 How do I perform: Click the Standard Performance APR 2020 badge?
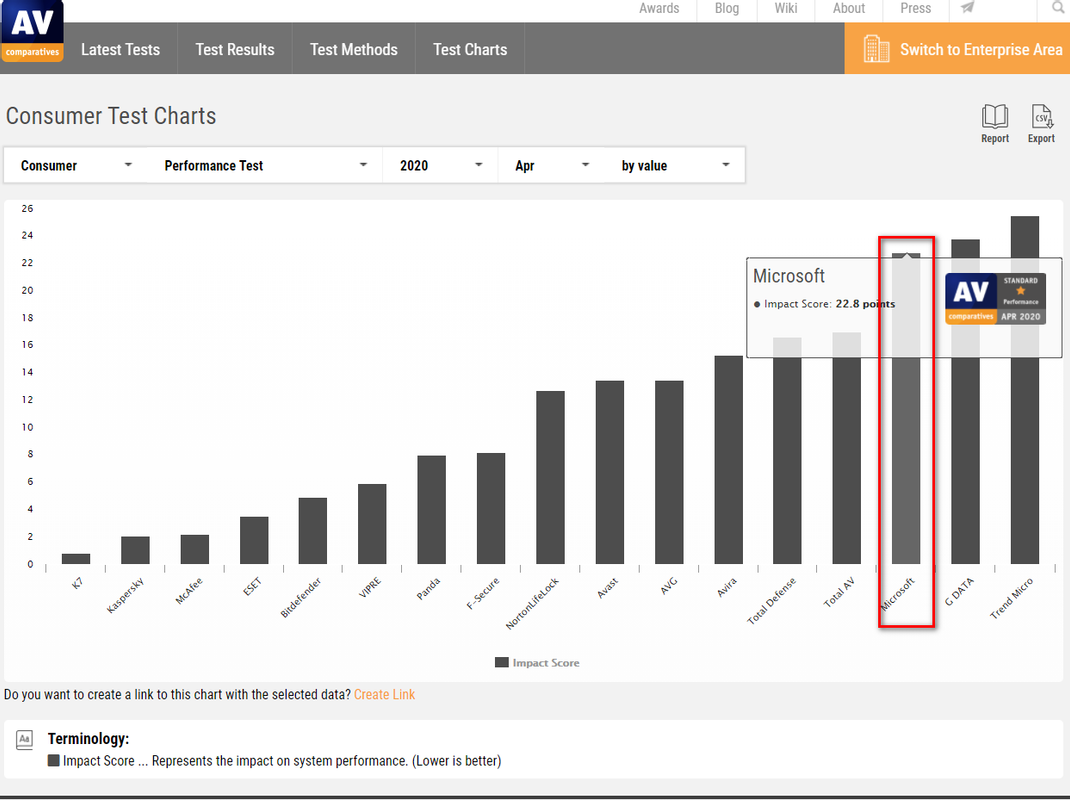(995, 298)
